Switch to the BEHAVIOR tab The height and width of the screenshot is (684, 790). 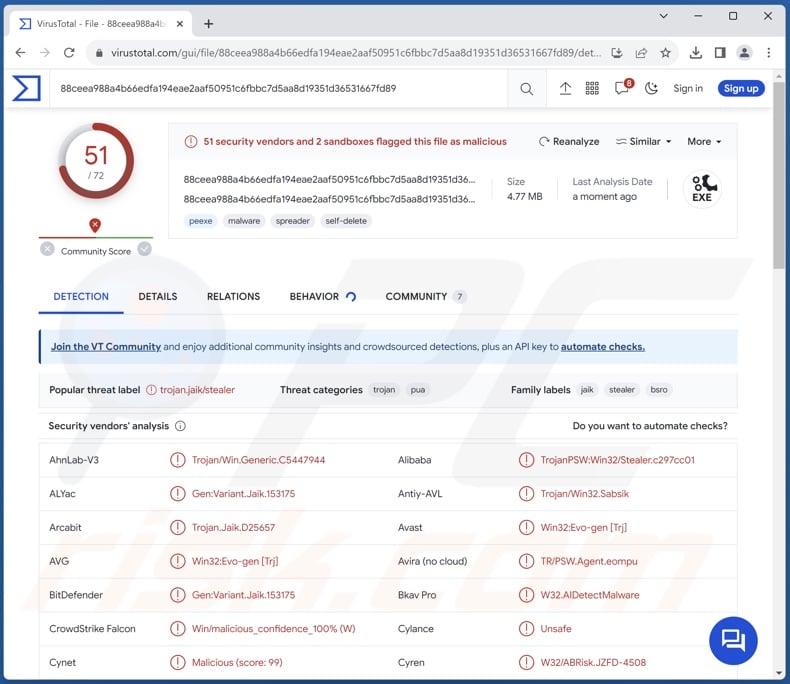[x=322, y=297]
